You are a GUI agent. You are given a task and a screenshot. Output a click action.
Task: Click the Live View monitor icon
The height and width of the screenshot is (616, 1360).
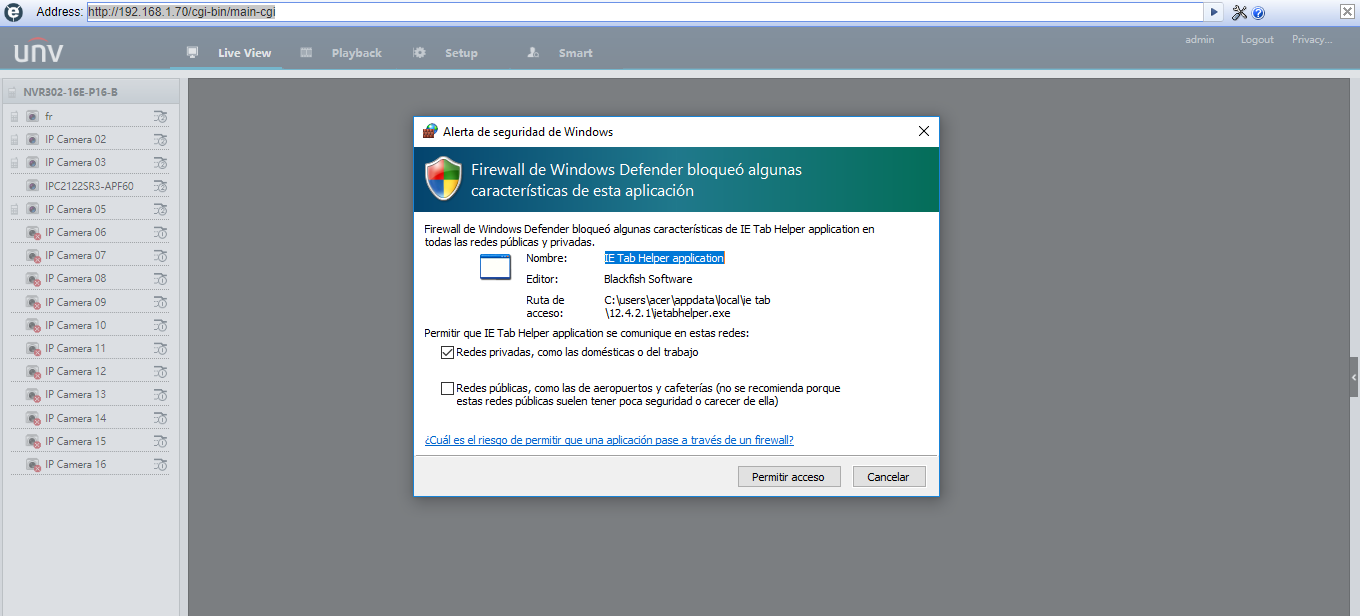(191, 52)
